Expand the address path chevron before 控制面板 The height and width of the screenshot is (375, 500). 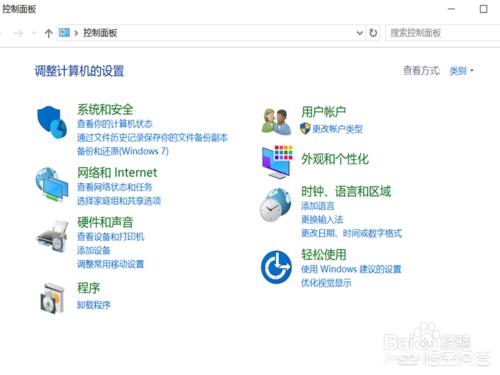[x=76, y=33]
